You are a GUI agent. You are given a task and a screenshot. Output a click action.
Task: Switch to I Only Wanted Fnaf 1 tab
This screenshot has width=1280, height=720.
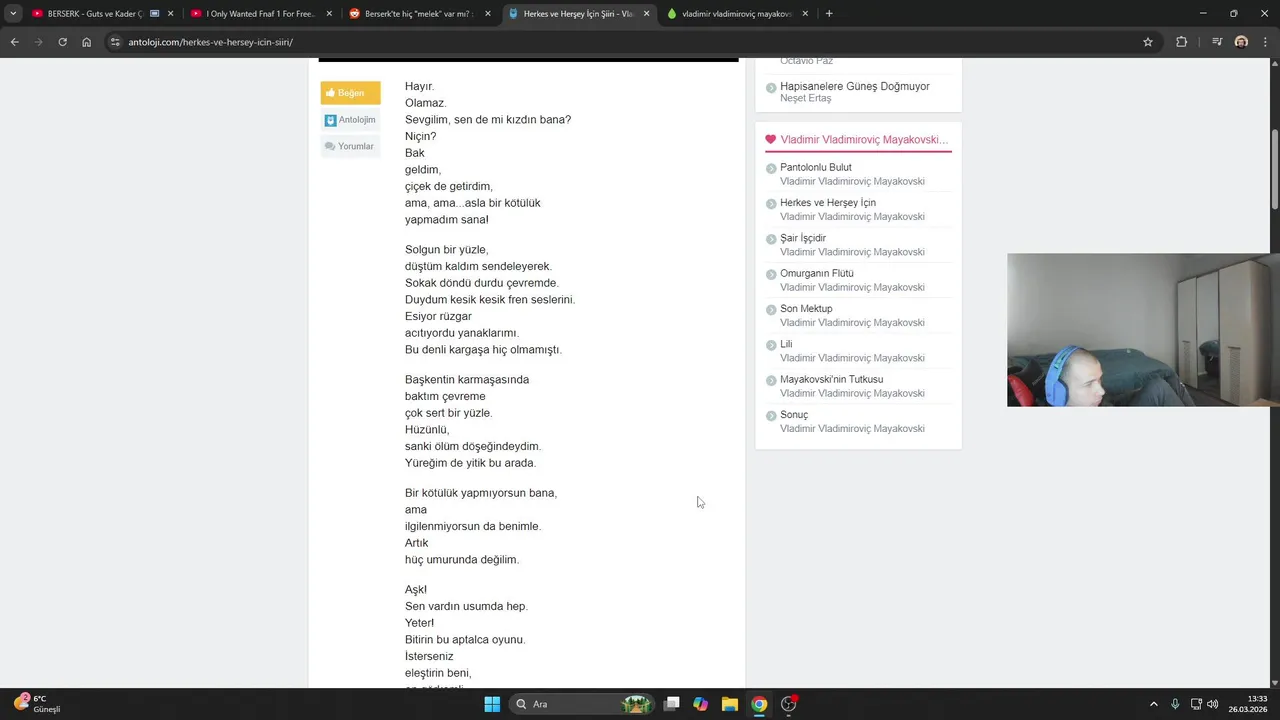(x=260, y=14)
